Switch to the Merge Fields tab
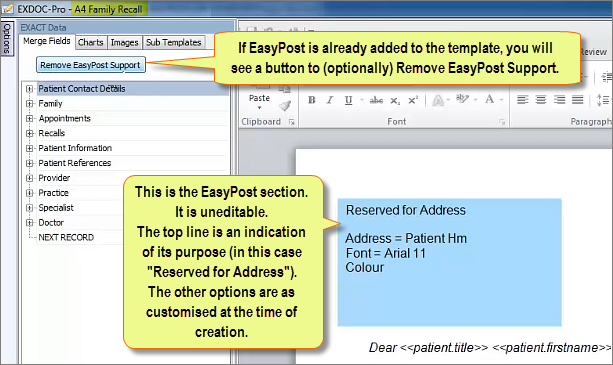613x365 pixels. coord(47,41)
